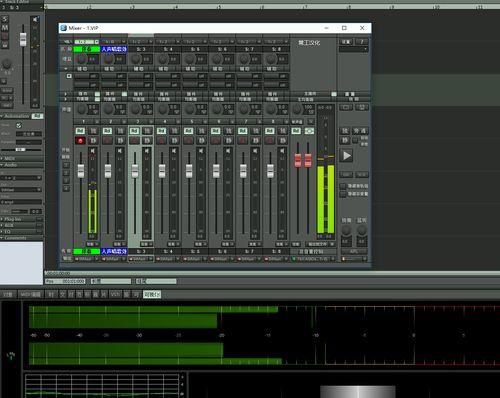
Task: Switch to the first bottom tab
Action: coord(8,294)
